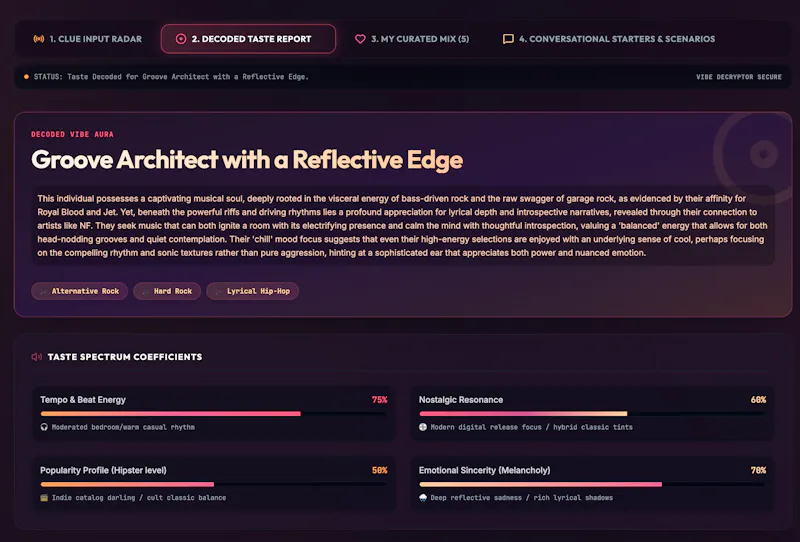
Task: Click the disc icon under Nostalgic Resonance
Action: pos(422,427)
